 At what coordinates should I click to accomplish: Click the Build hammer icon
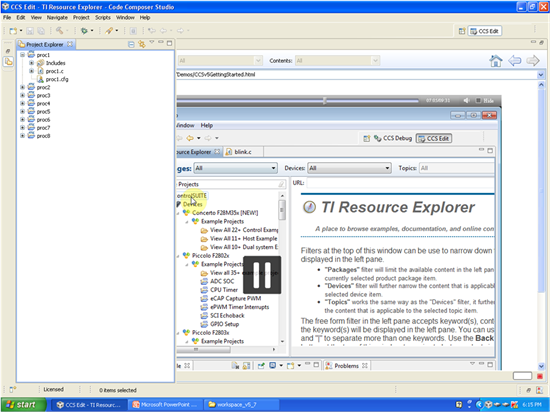point(60,31)
